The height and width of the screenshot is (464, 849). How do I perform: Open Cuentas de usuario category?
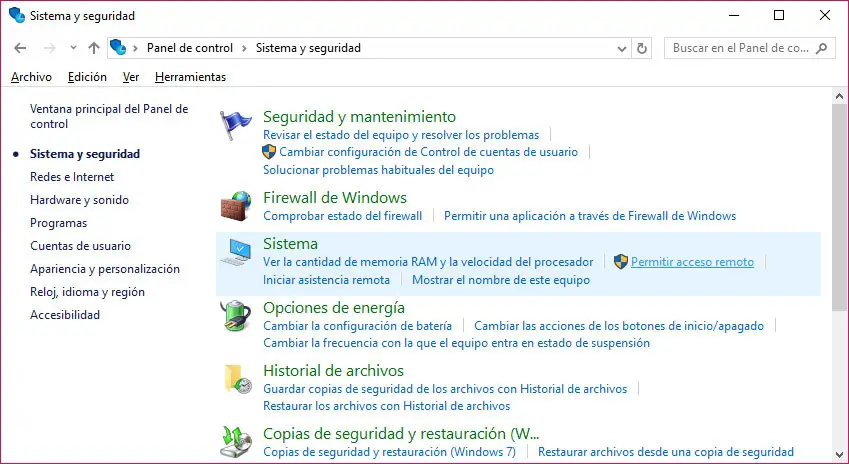(81, 246)
